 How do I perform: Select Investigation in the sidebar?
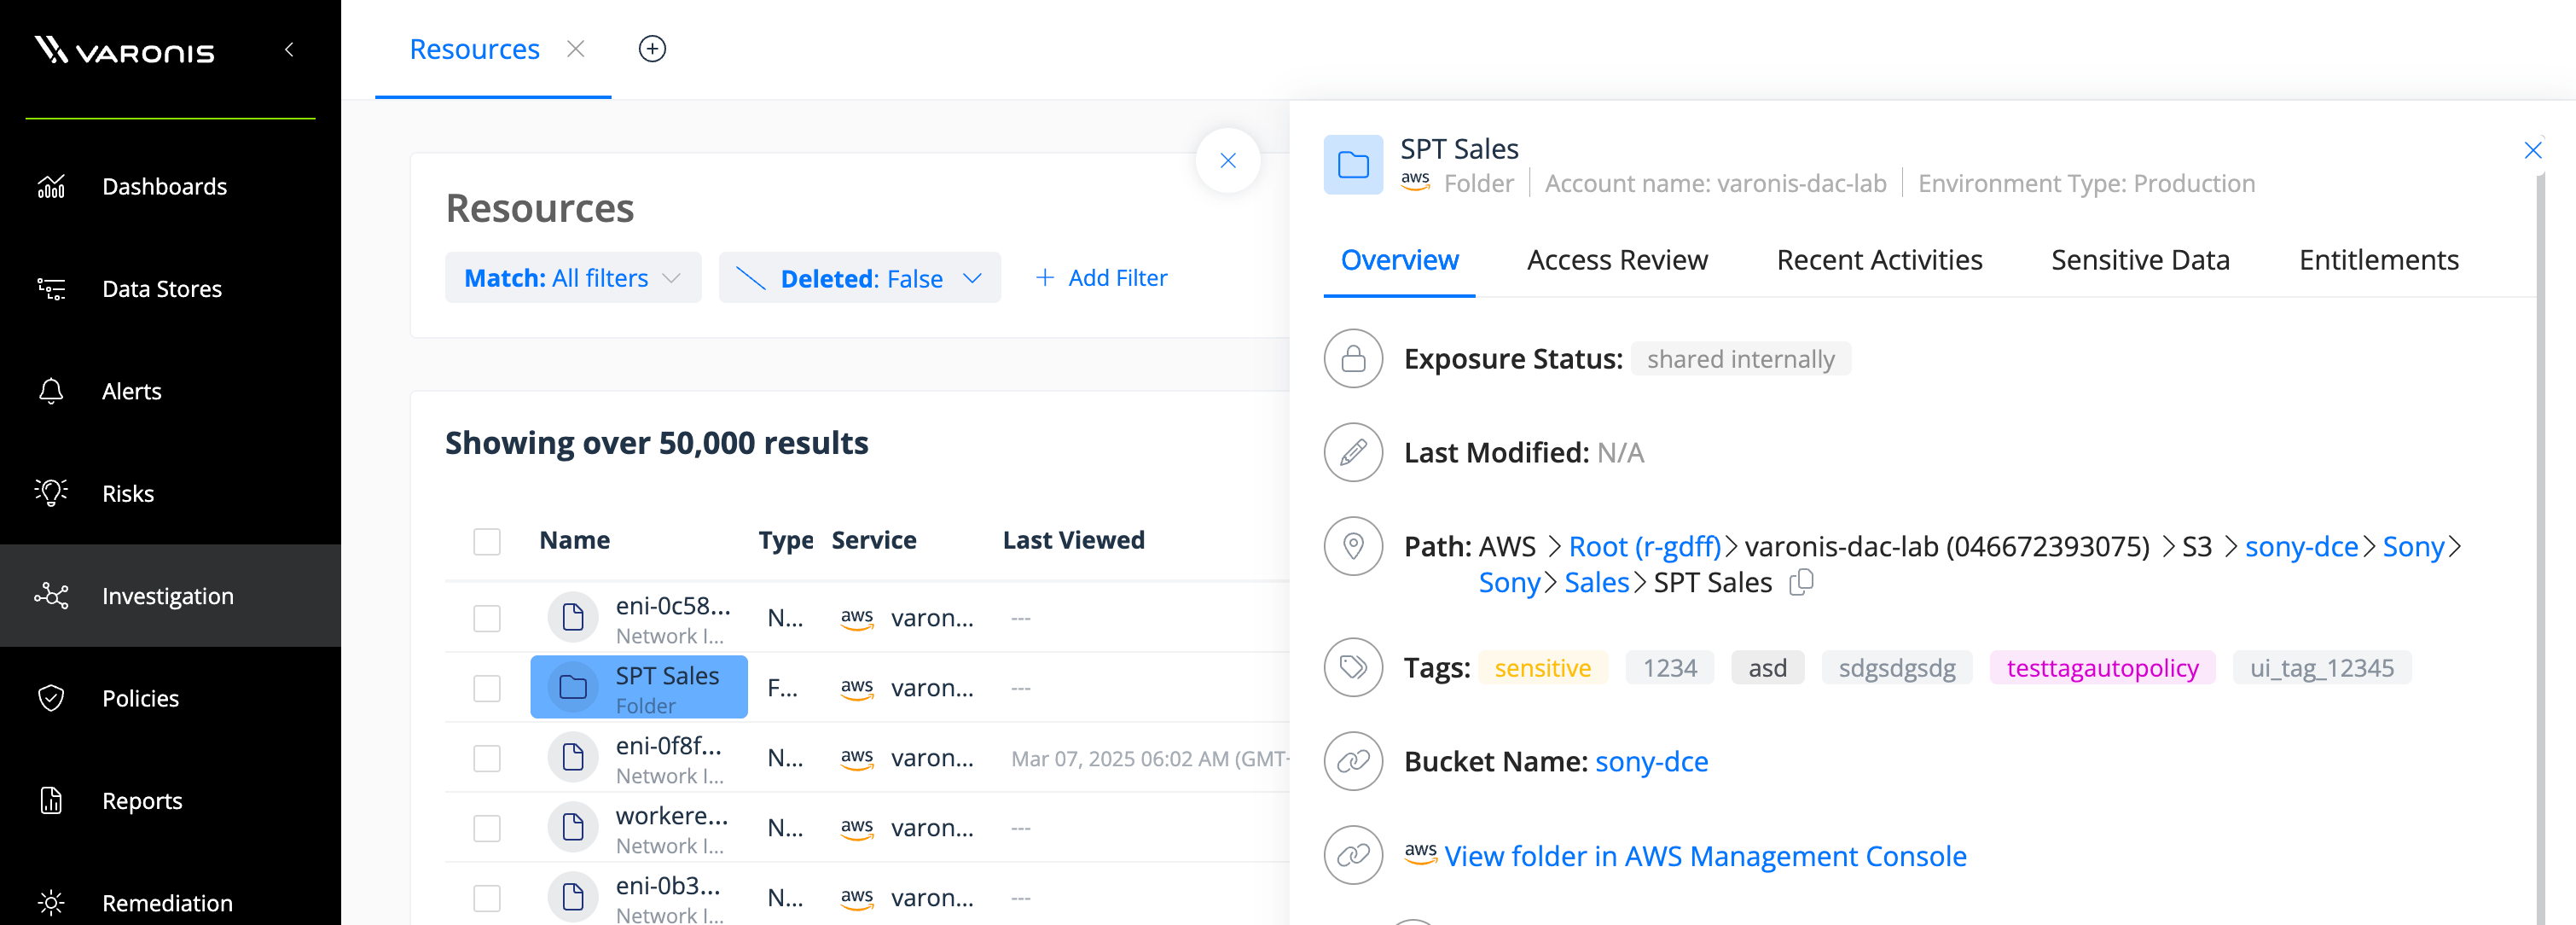[168, 596]
